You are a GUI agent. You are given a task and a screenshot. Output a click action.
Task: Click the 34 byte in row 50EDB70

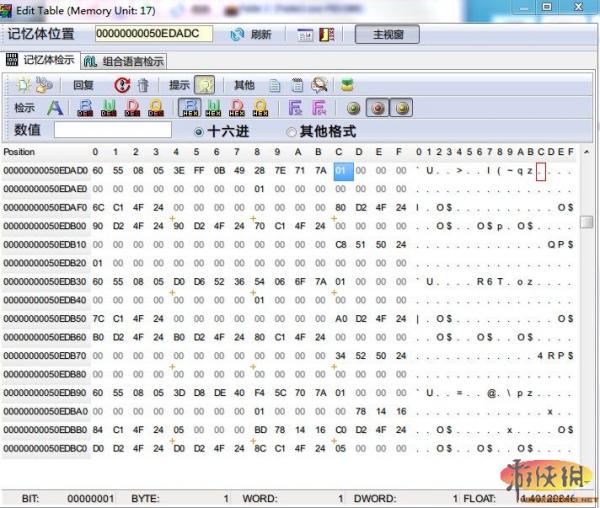(340, 356)
